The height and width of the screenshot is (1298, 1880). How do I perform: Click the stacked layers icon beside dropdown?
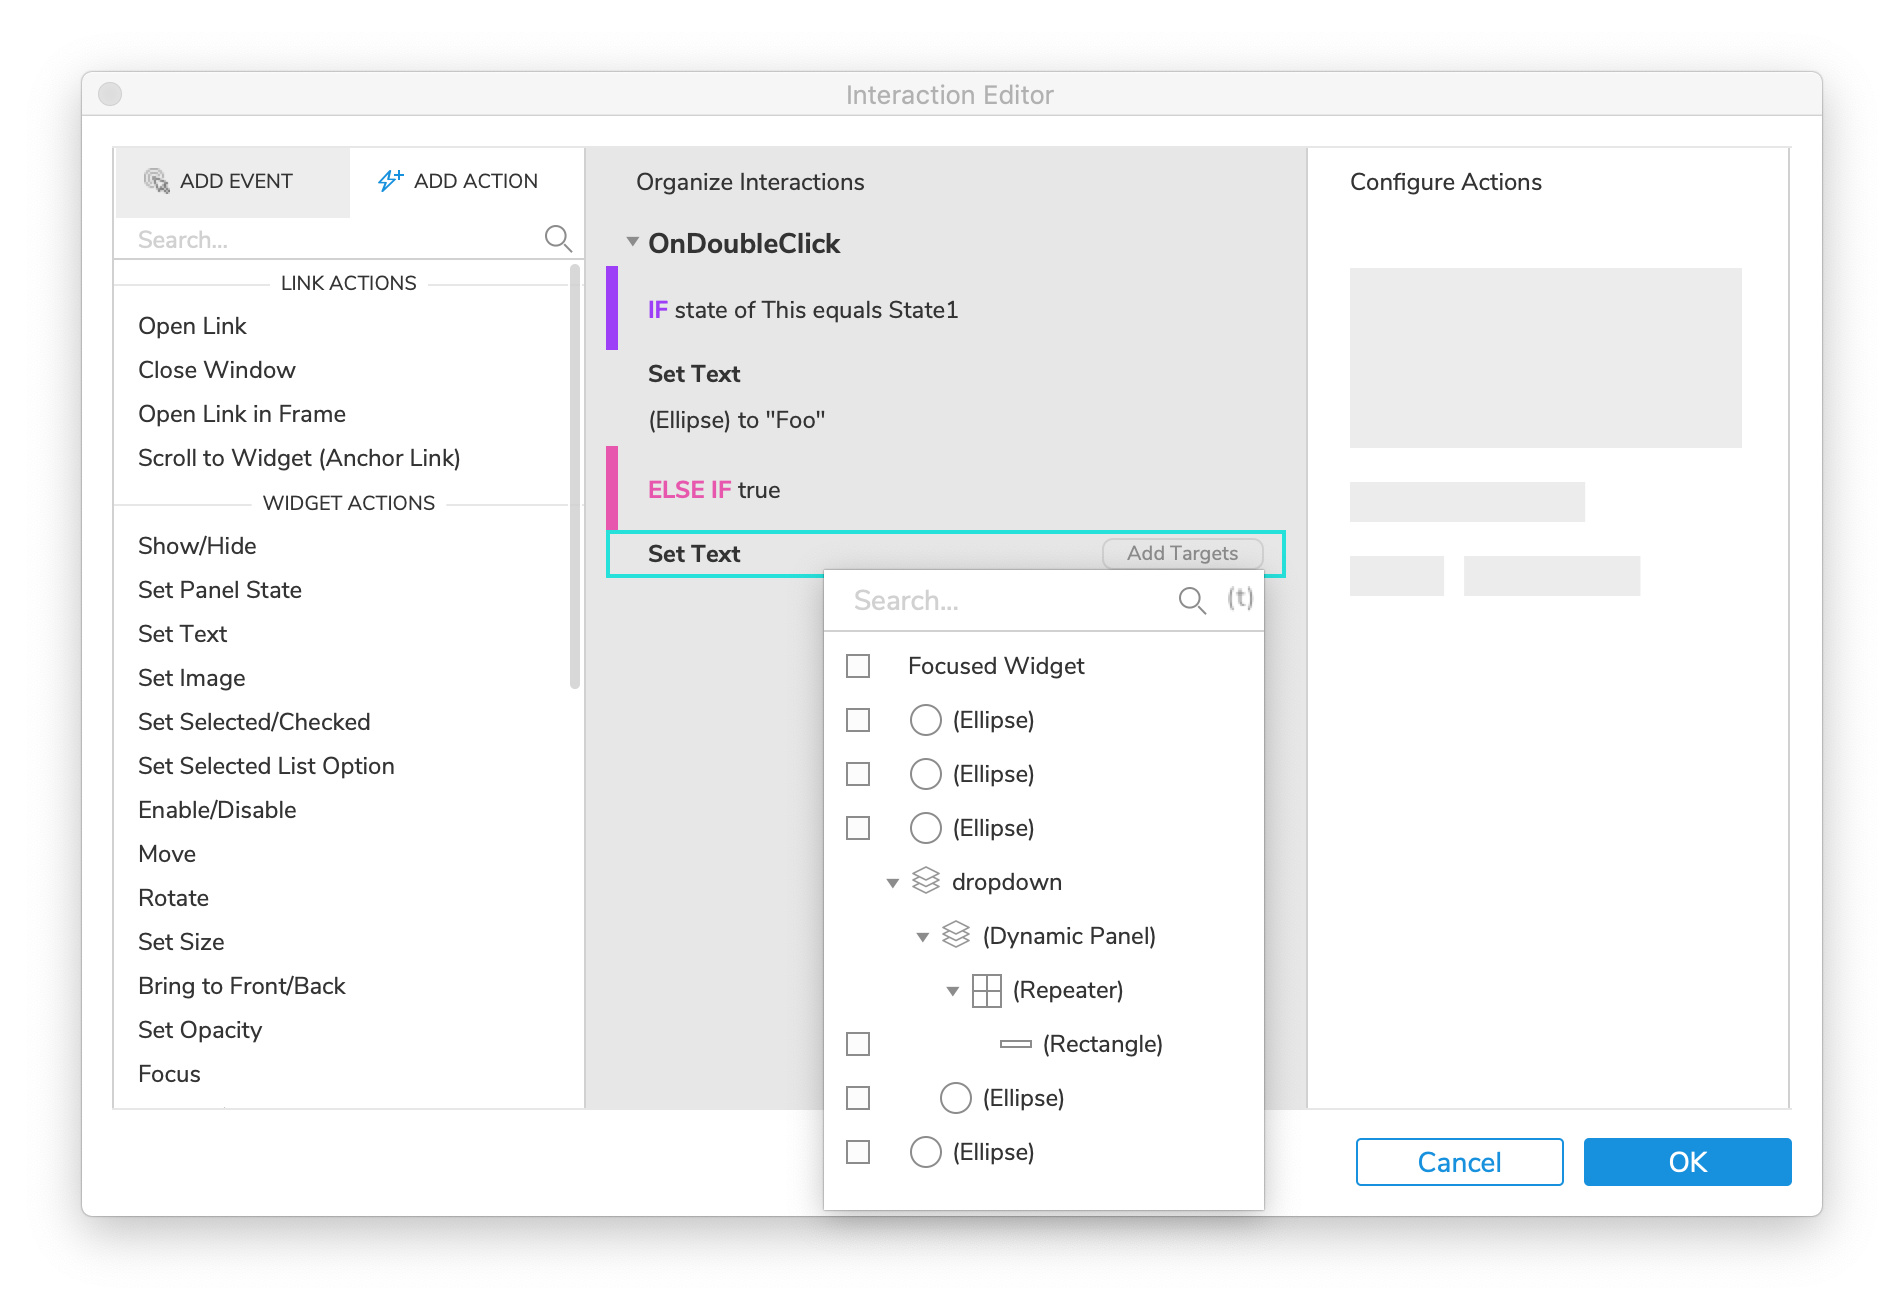925,881
